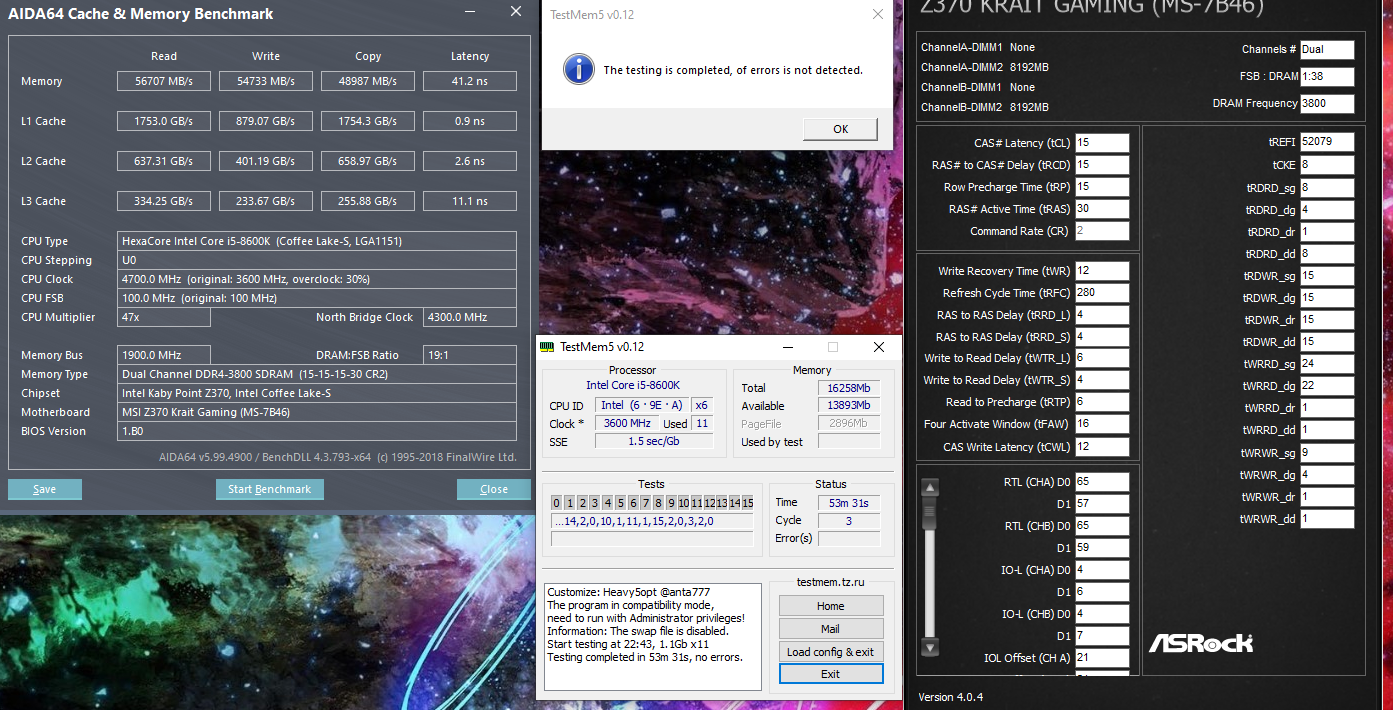
Task: Click the TestMem5 title bar app icon
Action: tap(547, 347)
